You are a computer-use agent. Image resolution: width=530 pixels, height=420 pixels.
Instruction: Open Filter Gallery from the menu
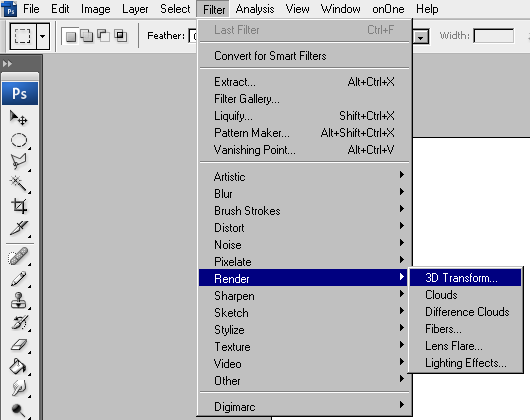[x=247, y=99]
